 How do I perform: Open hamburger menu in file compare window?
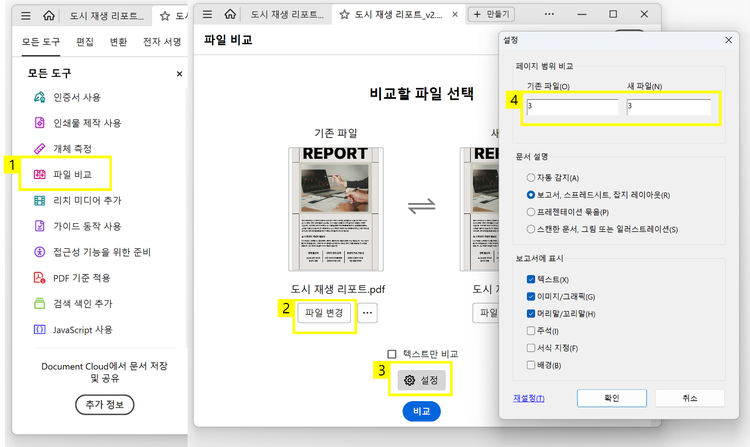(x=207, y=14)
